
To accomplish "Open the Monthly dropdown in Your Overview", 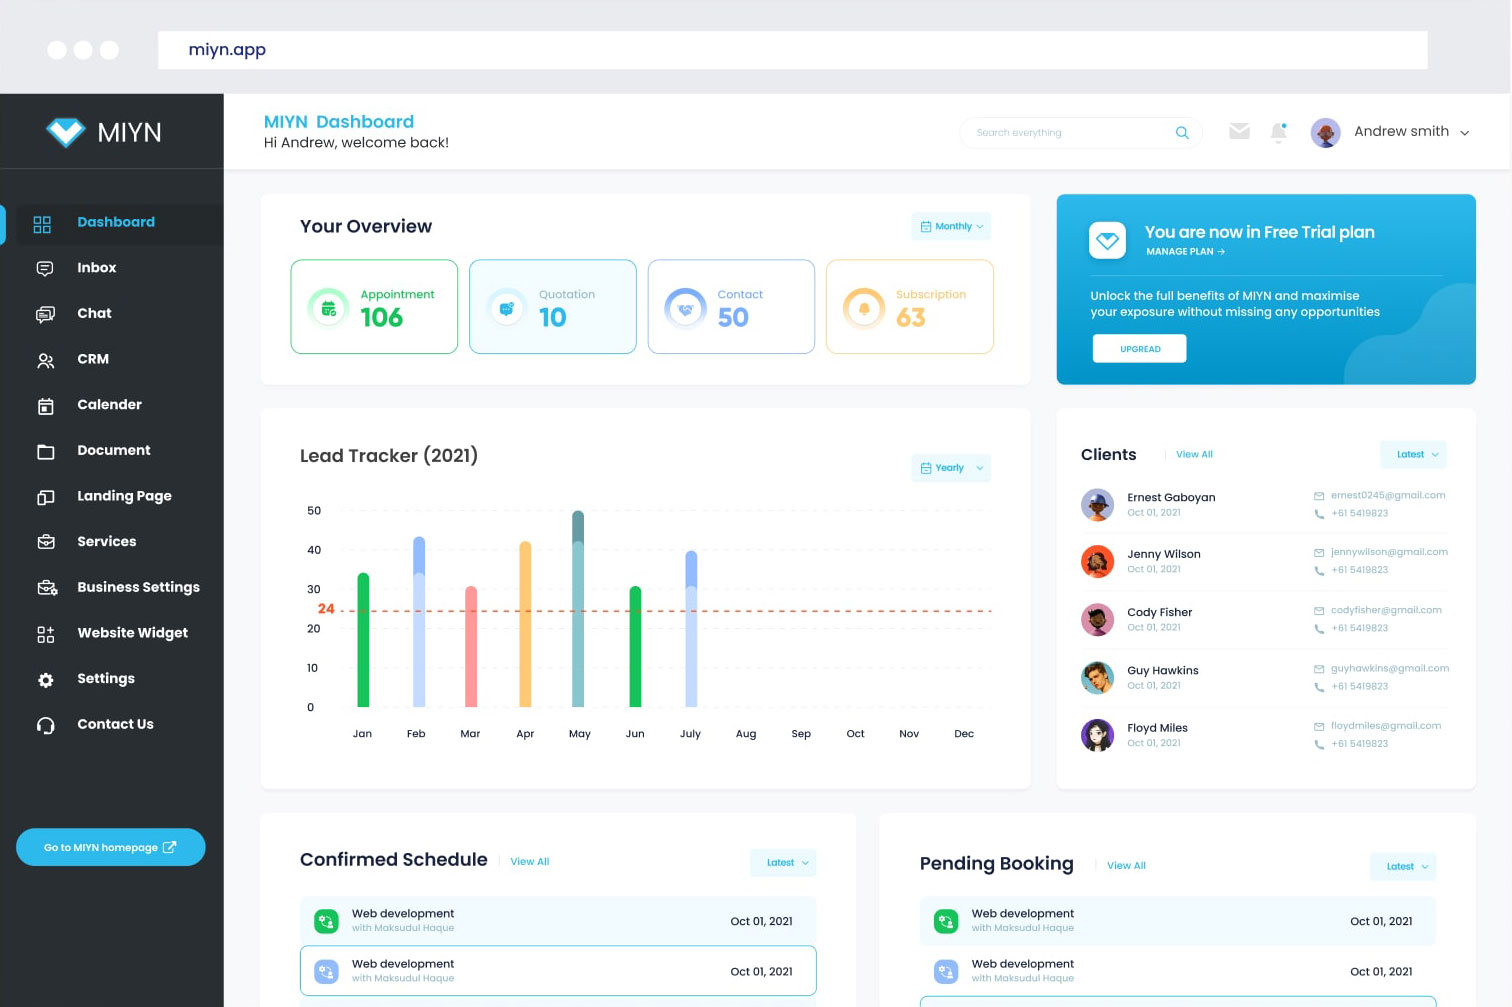I will (950, 226).
